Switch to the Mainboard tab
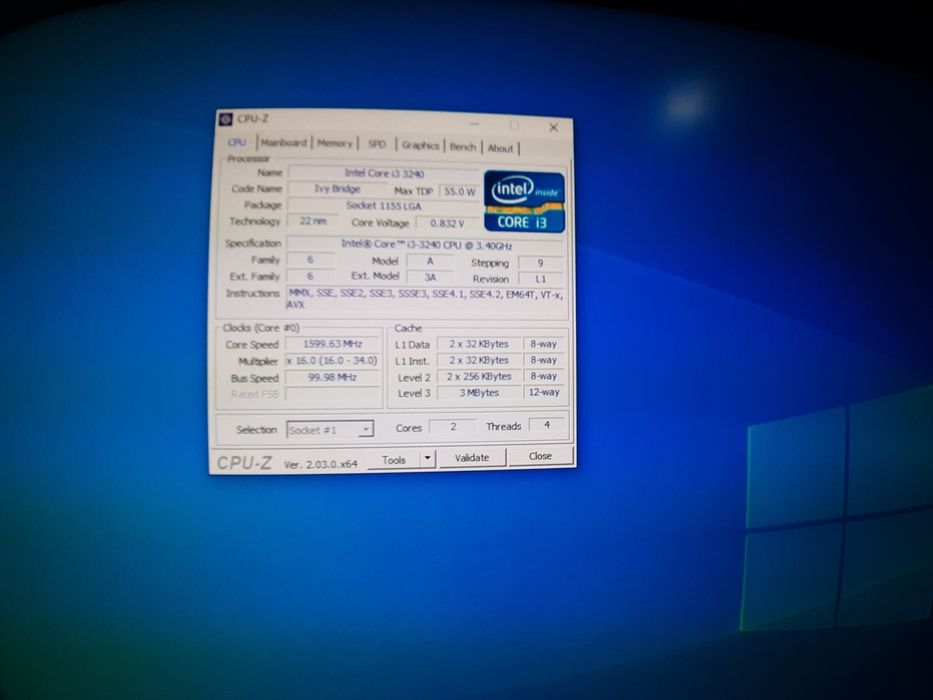The height and width of the screenshot is (700, 933). [x=284, y=143]
